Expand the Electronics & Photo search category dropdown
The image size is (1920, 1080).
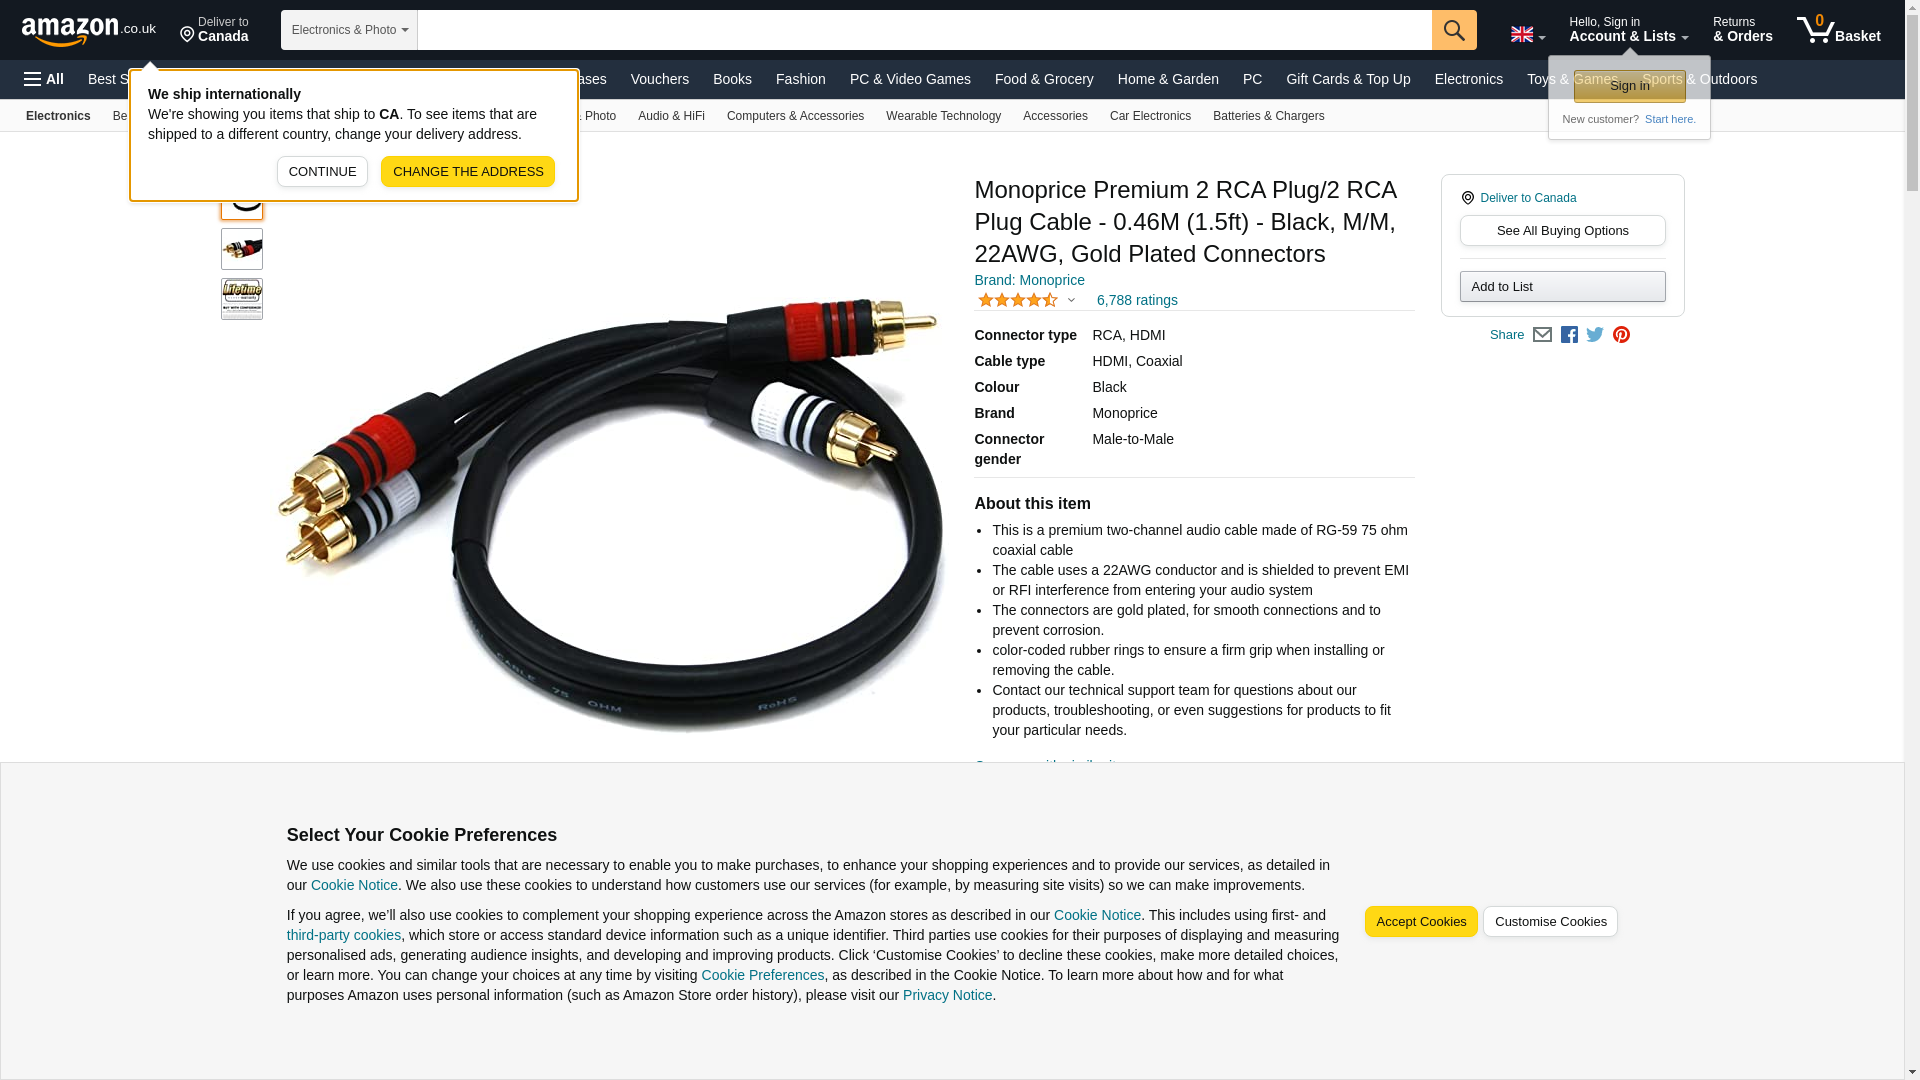click(x=349, y=30)
